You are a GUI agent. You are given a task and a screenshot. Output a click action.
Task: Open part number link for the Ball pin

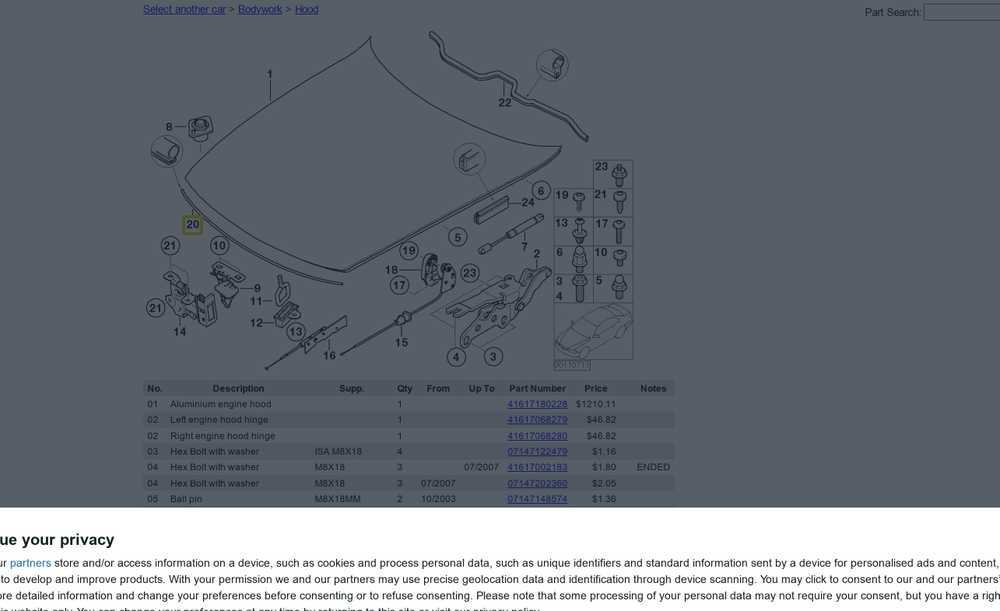point(537,499)
